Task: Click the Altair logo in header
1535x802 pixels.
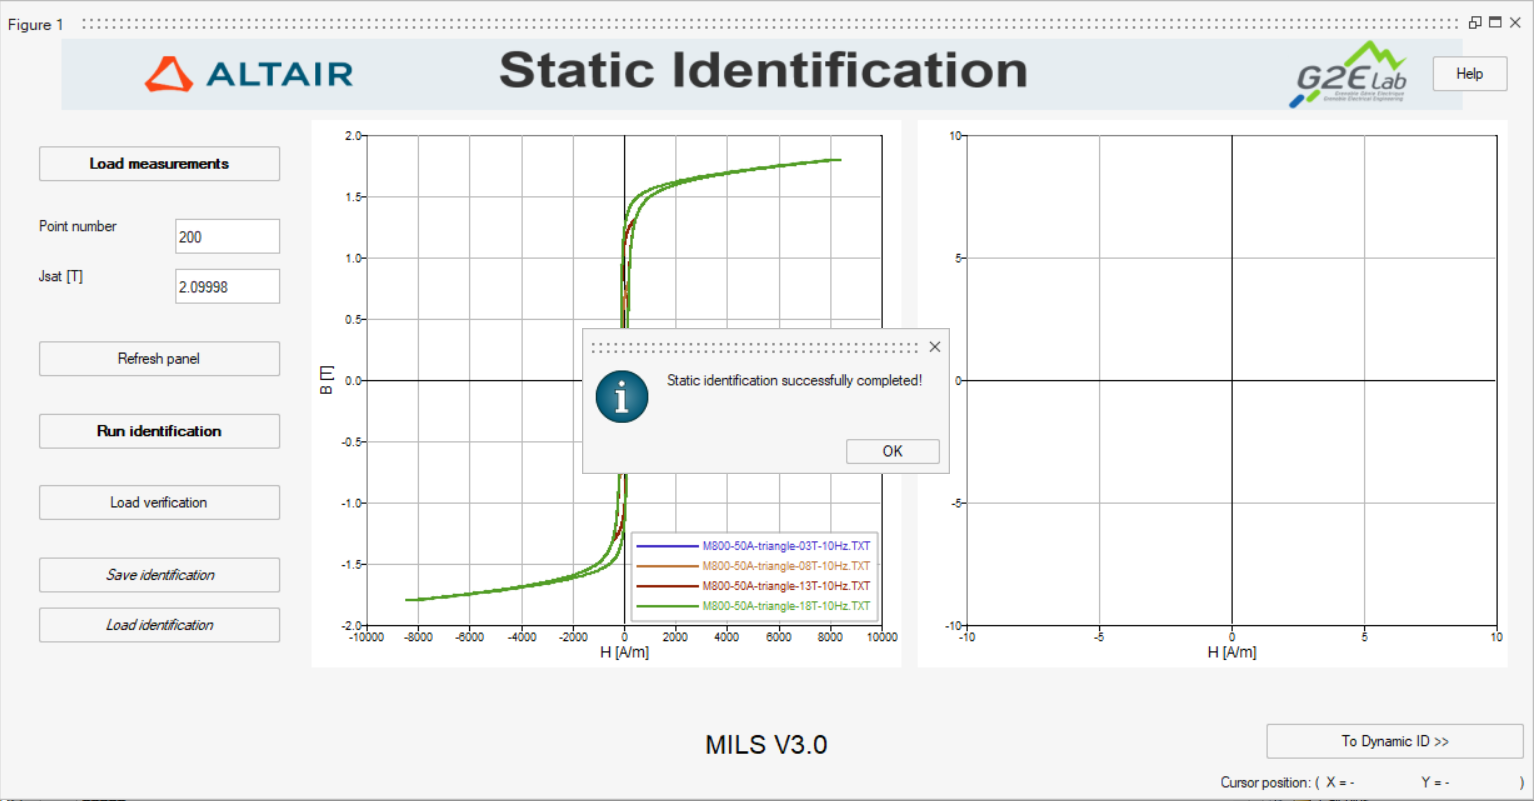Action: pos(249,74)
